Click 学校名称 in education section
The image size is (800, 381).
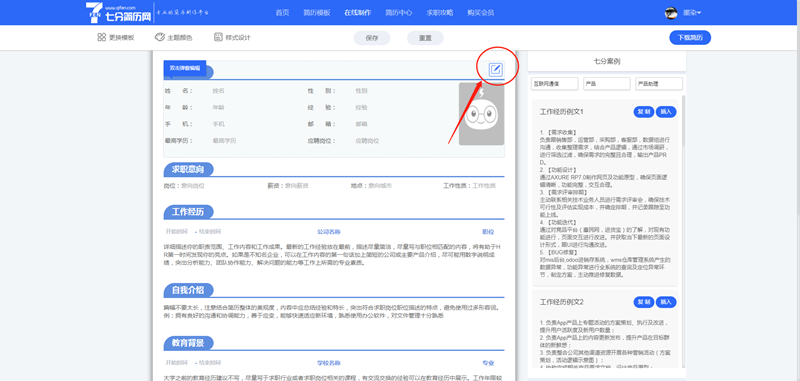click(329, 363)
